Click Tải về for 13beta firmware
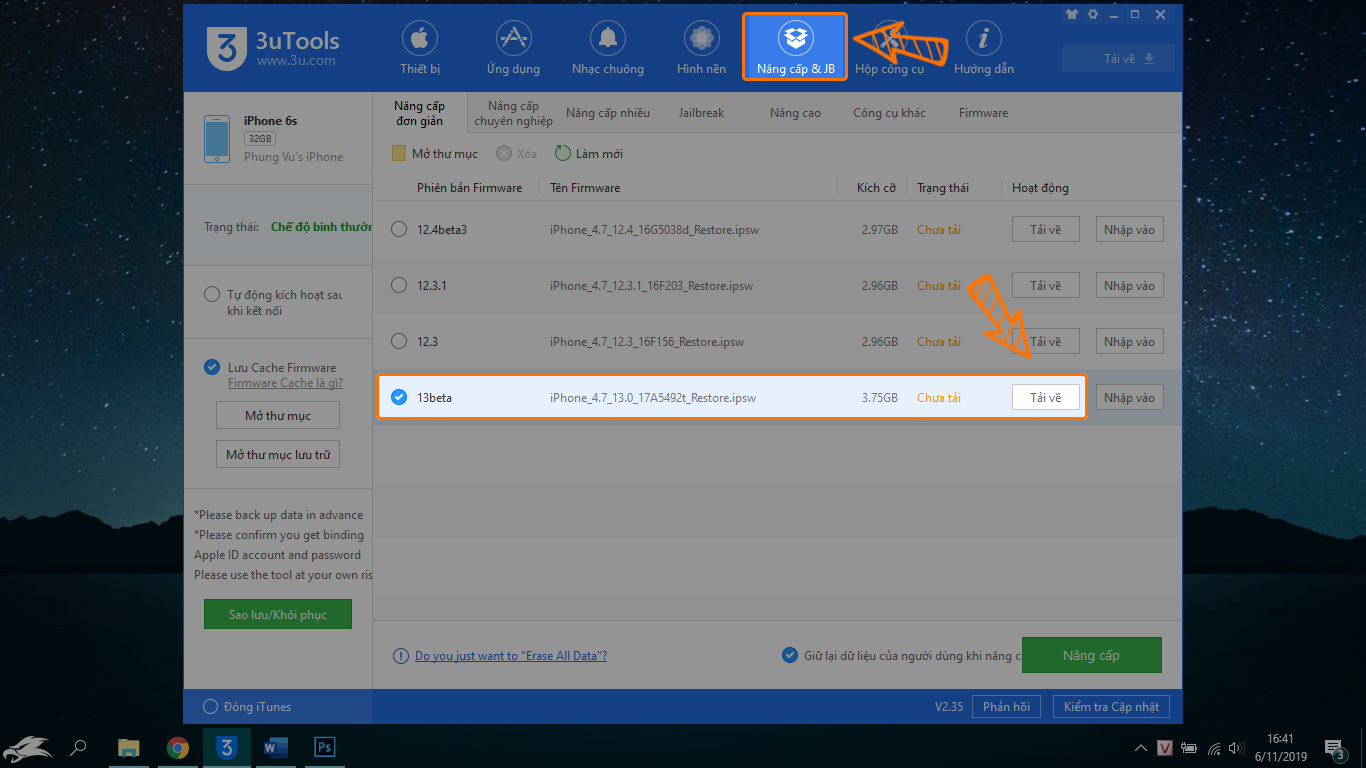 point(1046,398)
